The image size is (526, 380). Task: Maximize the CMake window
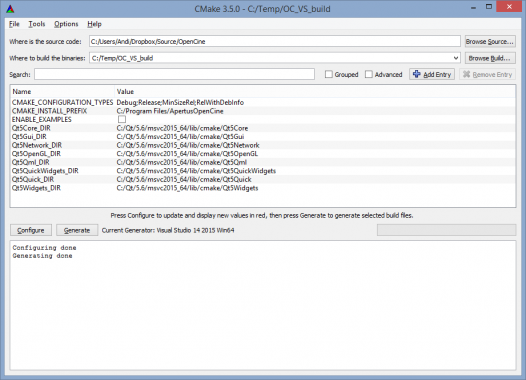click(489, 7)
